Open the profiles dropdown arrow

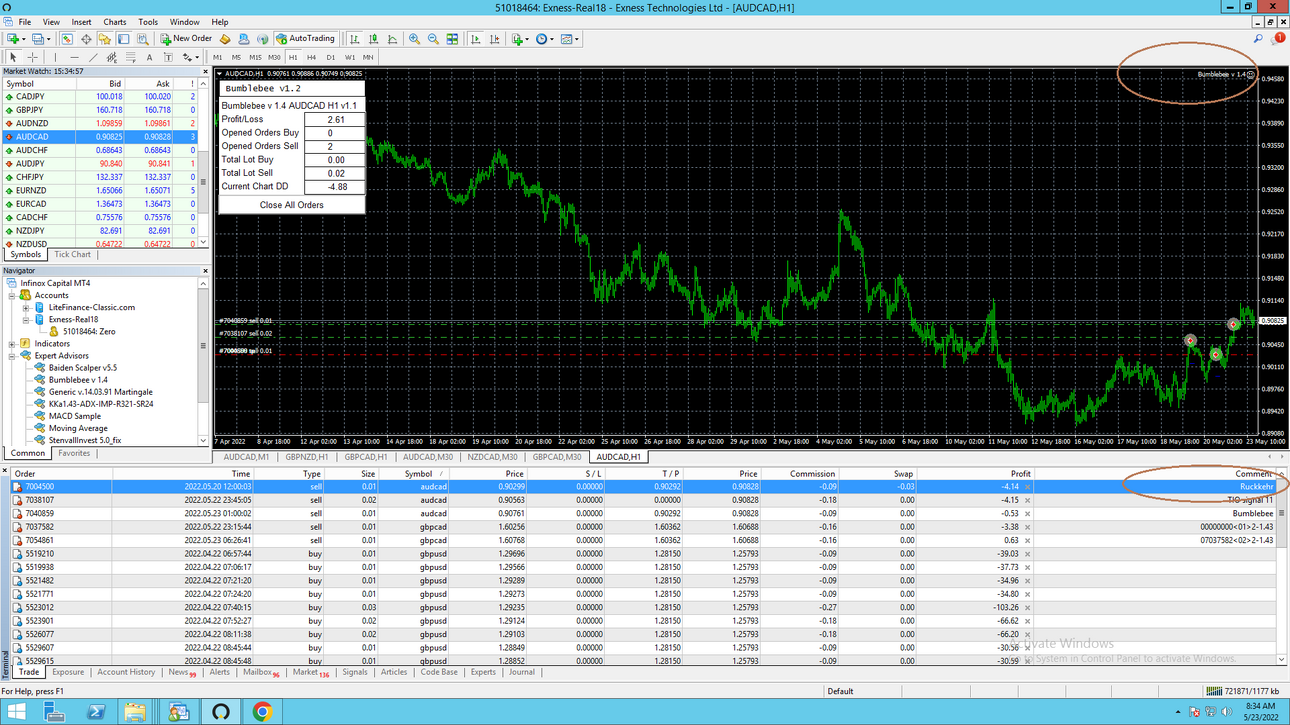(x=48, y=39)
